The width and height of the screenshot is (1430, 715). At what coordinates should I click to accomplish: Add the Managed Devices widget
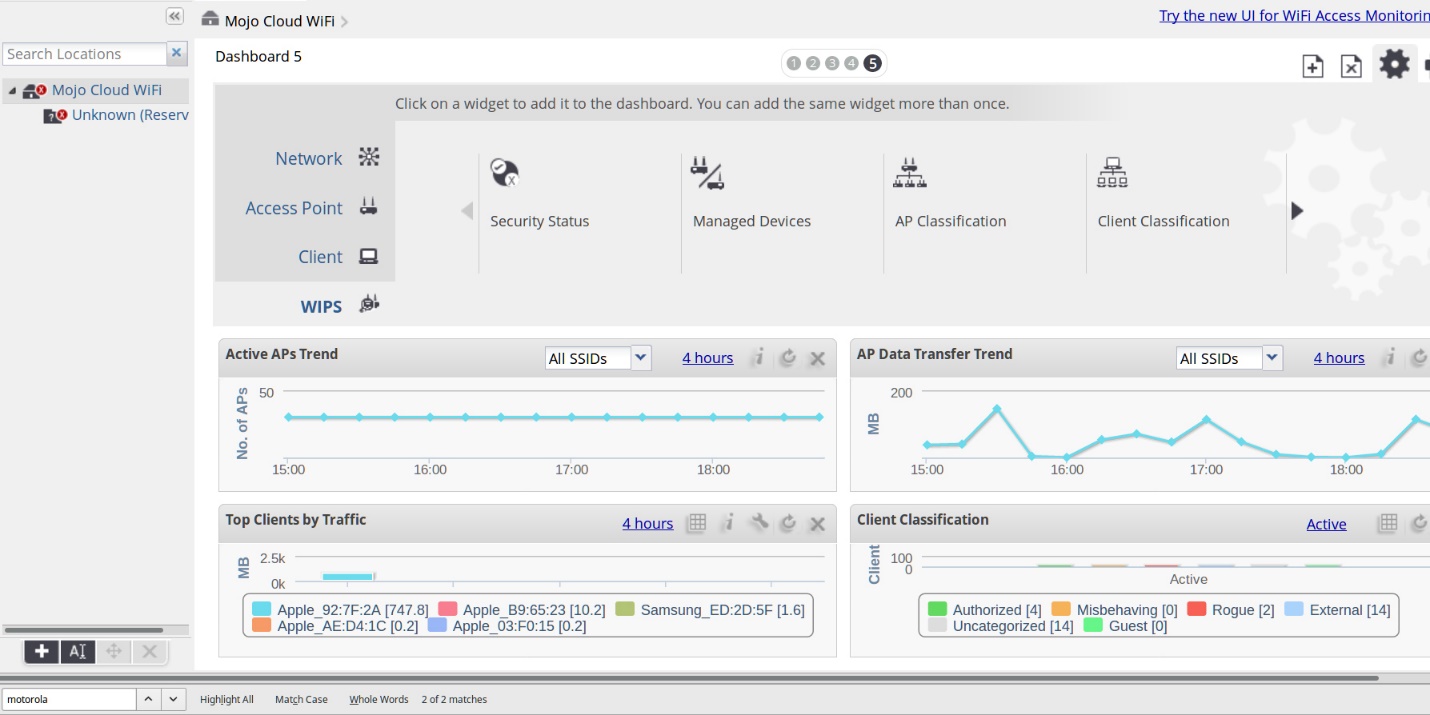(752, 190)
